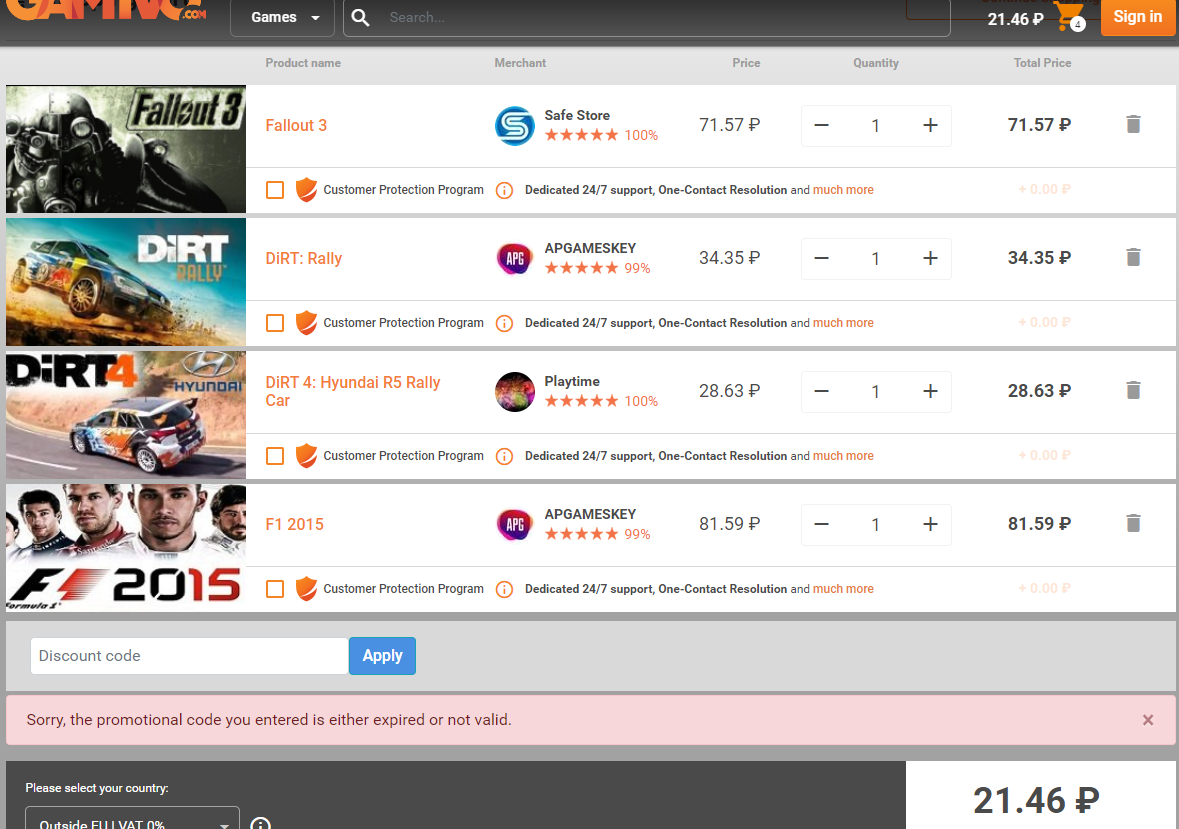The width and height of the screenshot is (1179, 829).
Task: Click 'much more' link in F1 2015 row
Action: (843, 589)
